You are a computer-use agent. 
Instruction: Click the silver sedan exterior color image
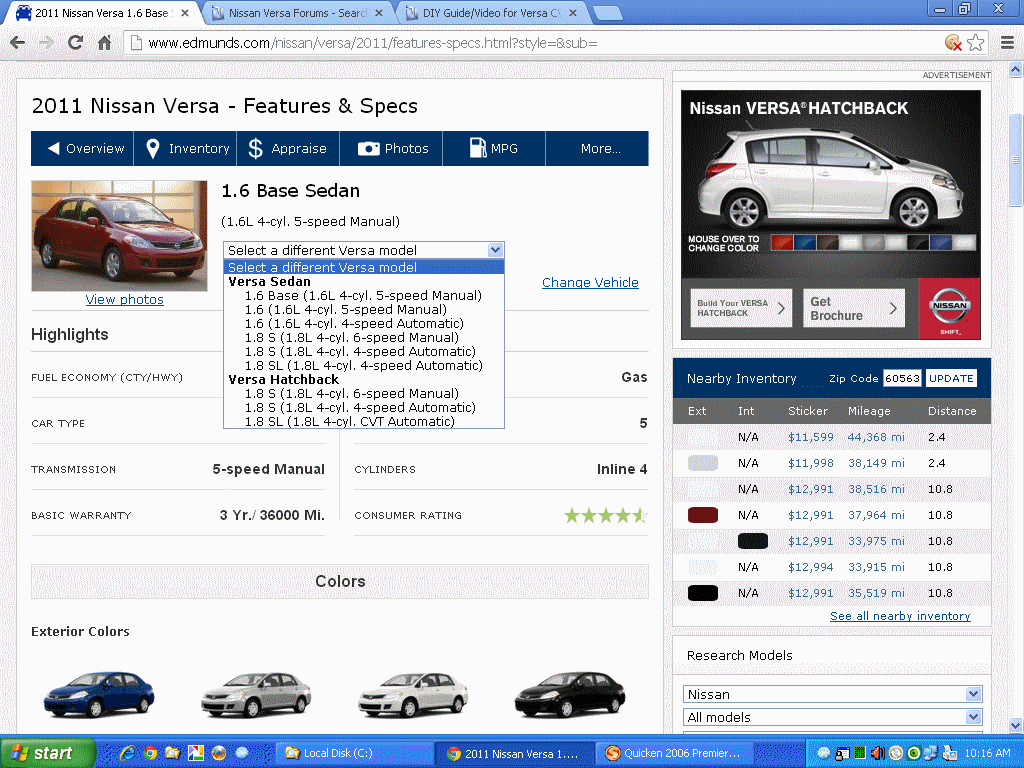pyautogui.click(x=256, y=694)
